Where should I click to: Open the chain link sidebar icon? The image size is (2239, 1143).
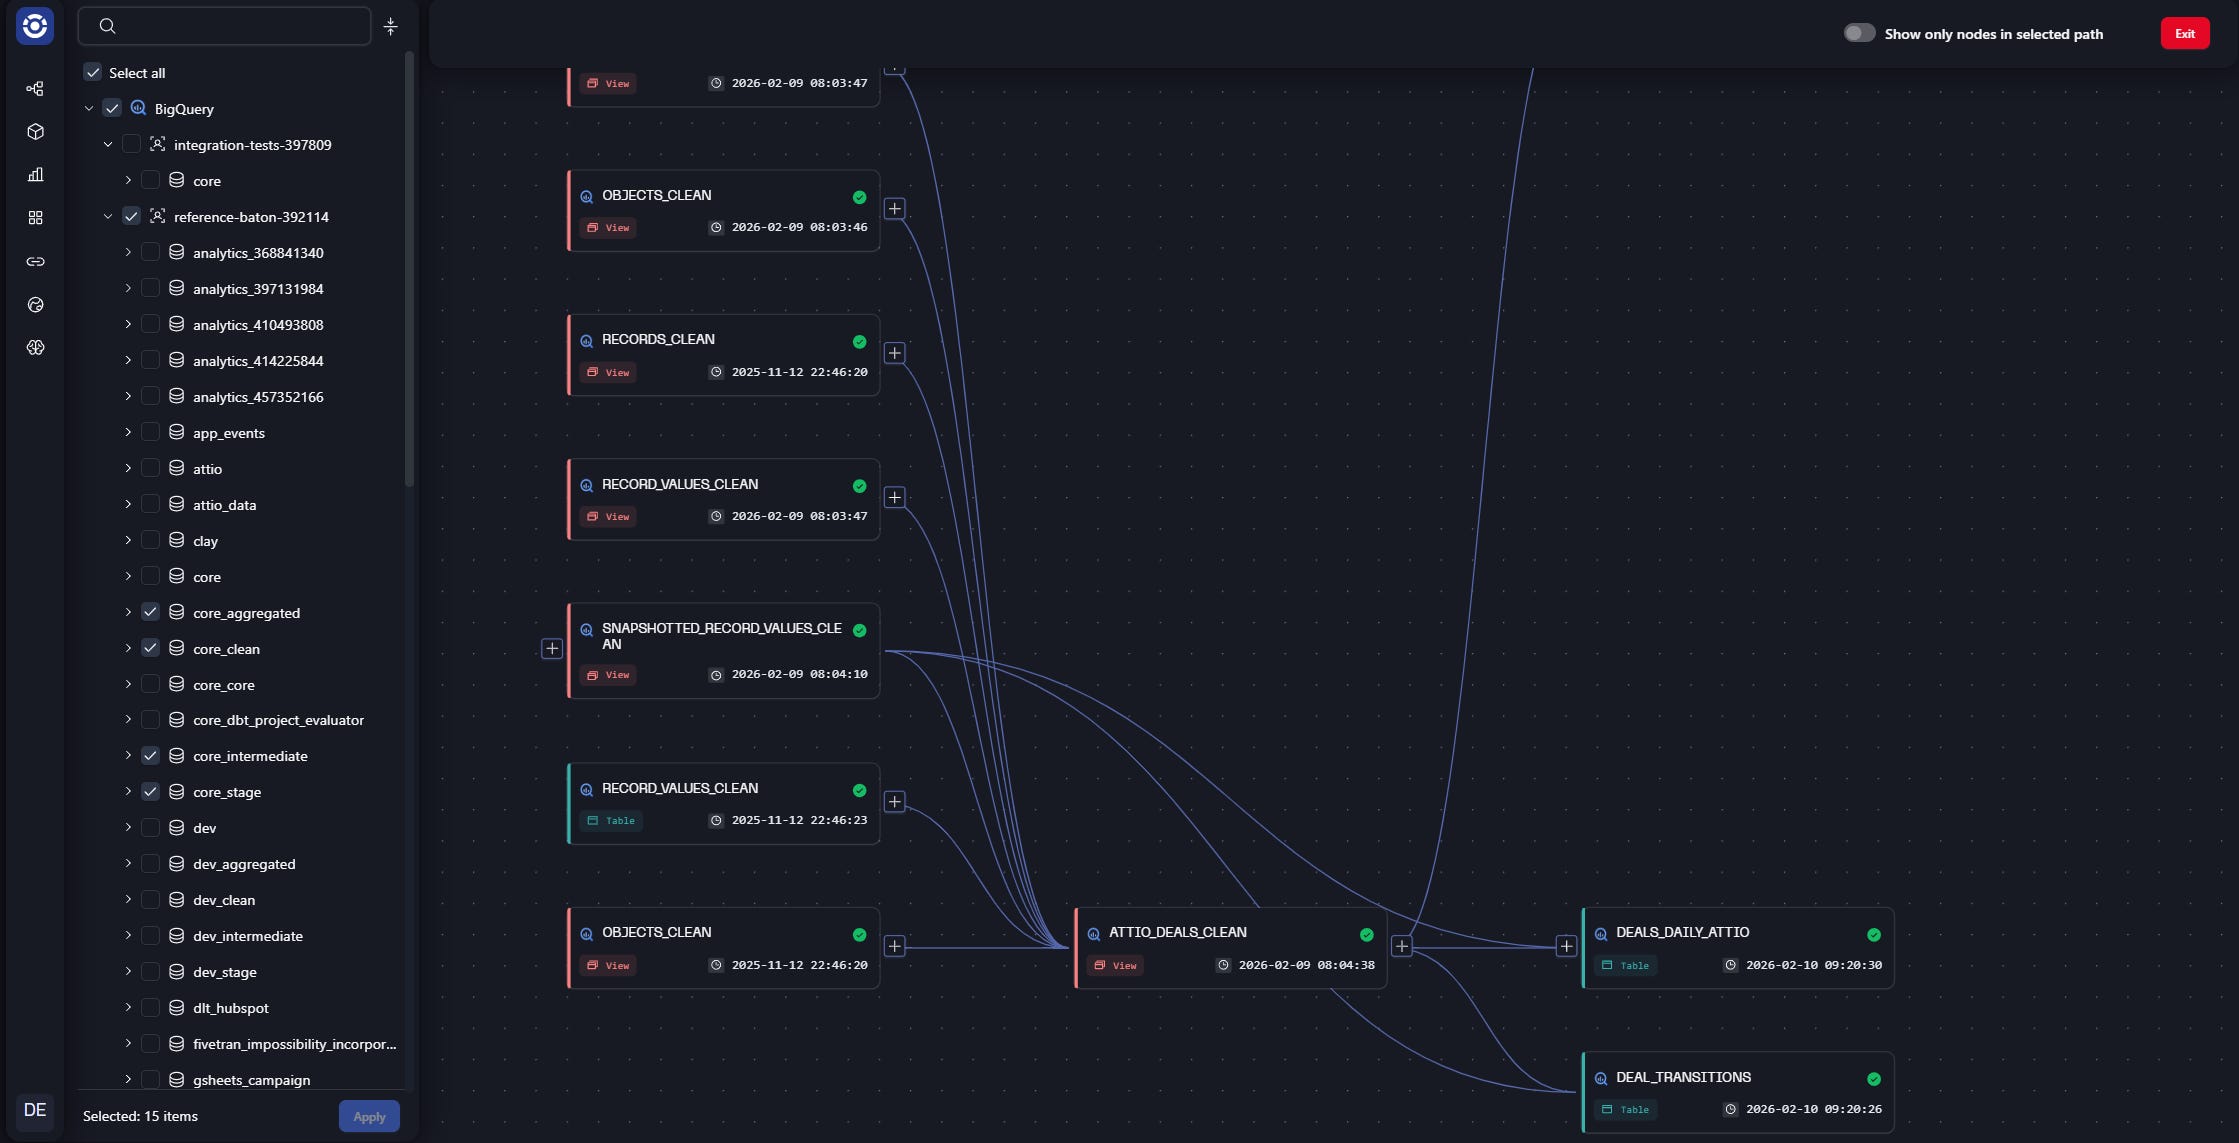pos(35,262)
